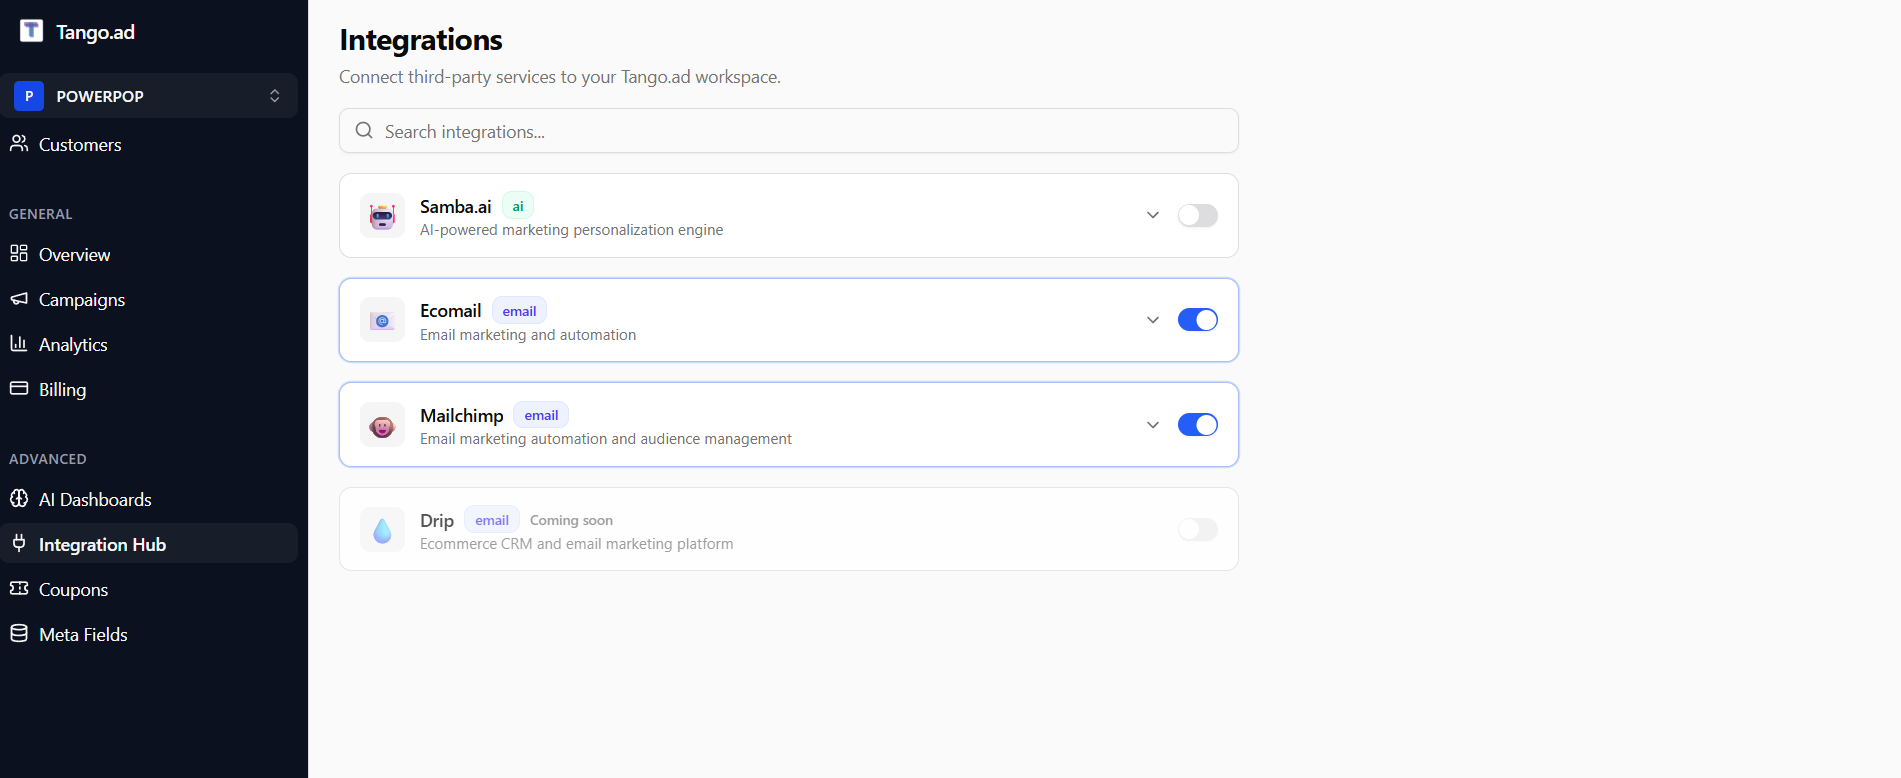The width and height of the screenshot is (1901, 778).
Task: Click the Mailchimp monkey logo
Action: tap(382, 425)
